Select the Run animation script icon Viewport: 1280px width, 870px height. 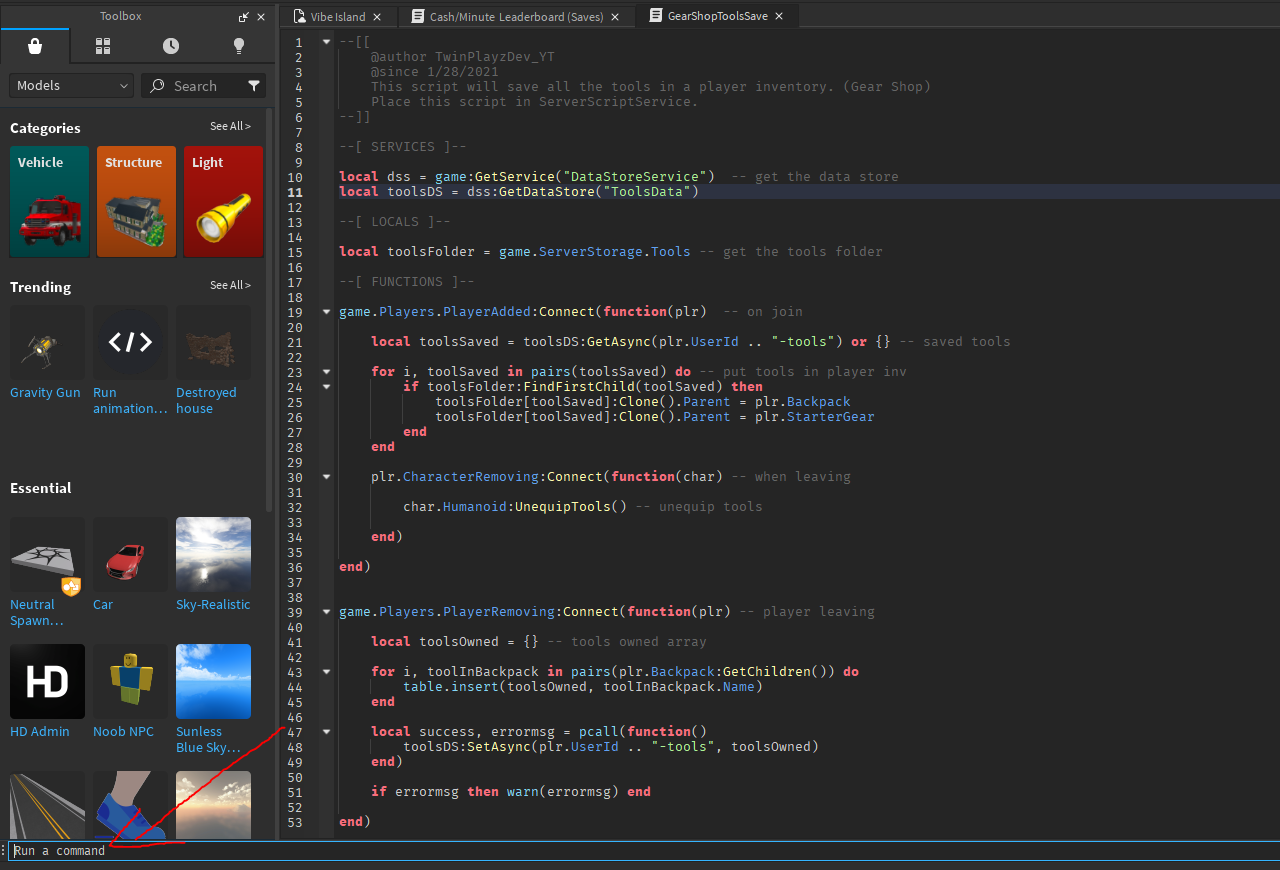point(130,343)
